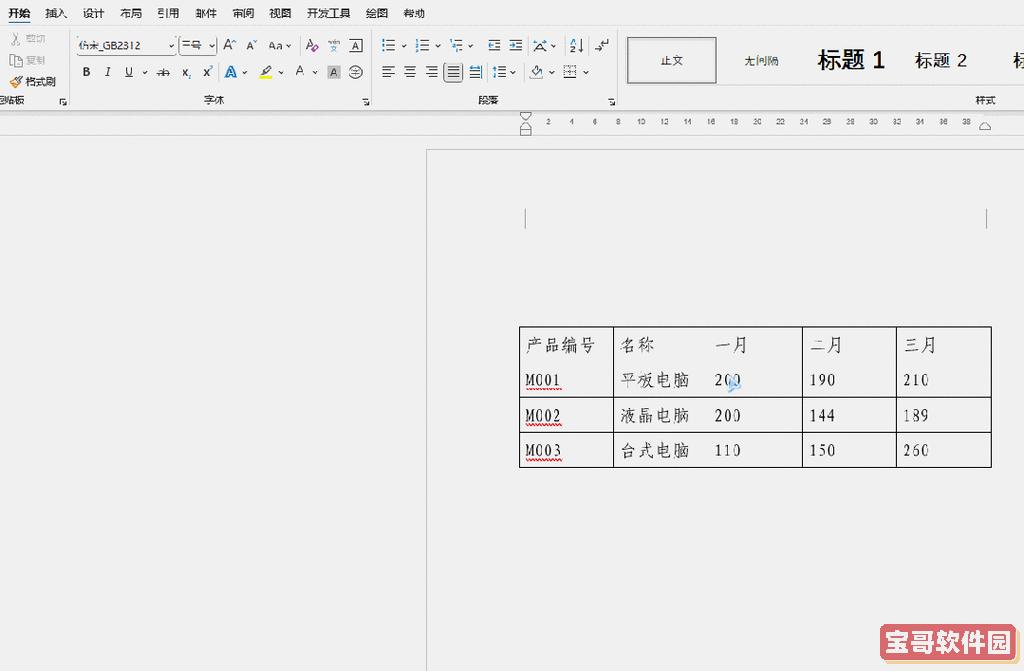Click the font color A icon
Screen dimensions: 1024x671
coord(300,72)
